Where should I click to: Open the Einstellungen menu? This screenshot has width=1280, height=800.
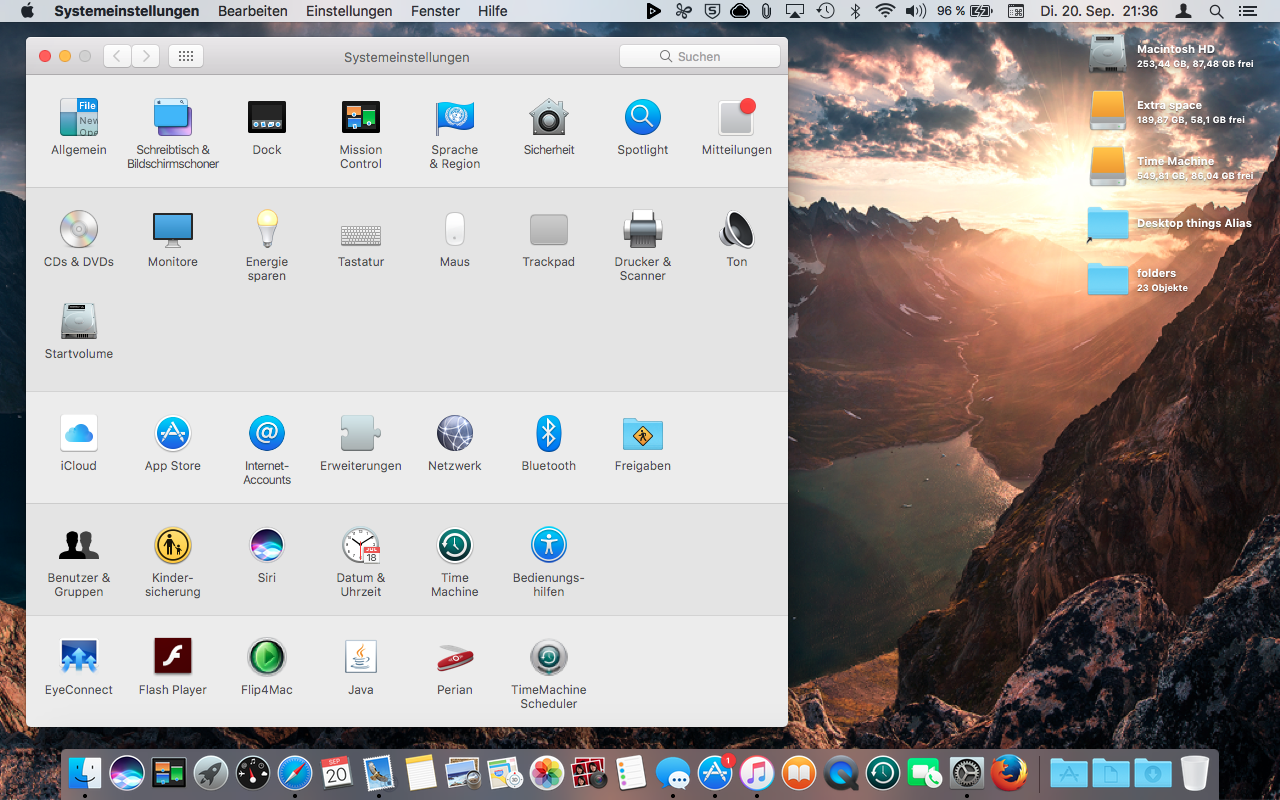coord(349,11)
